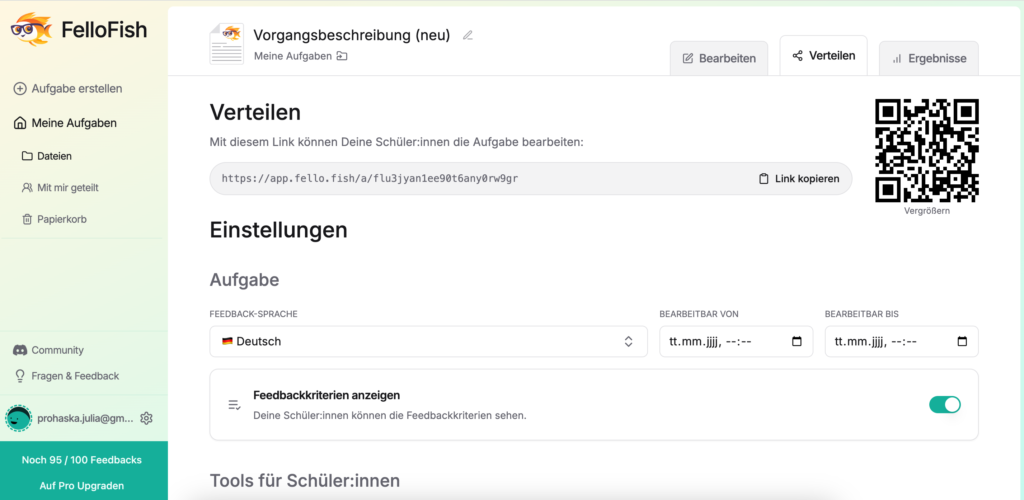Viewport: 1024px width, 500px height.
Task: Click the calendar icon in Bearbeitbar bis
Action: click(961, 341)
